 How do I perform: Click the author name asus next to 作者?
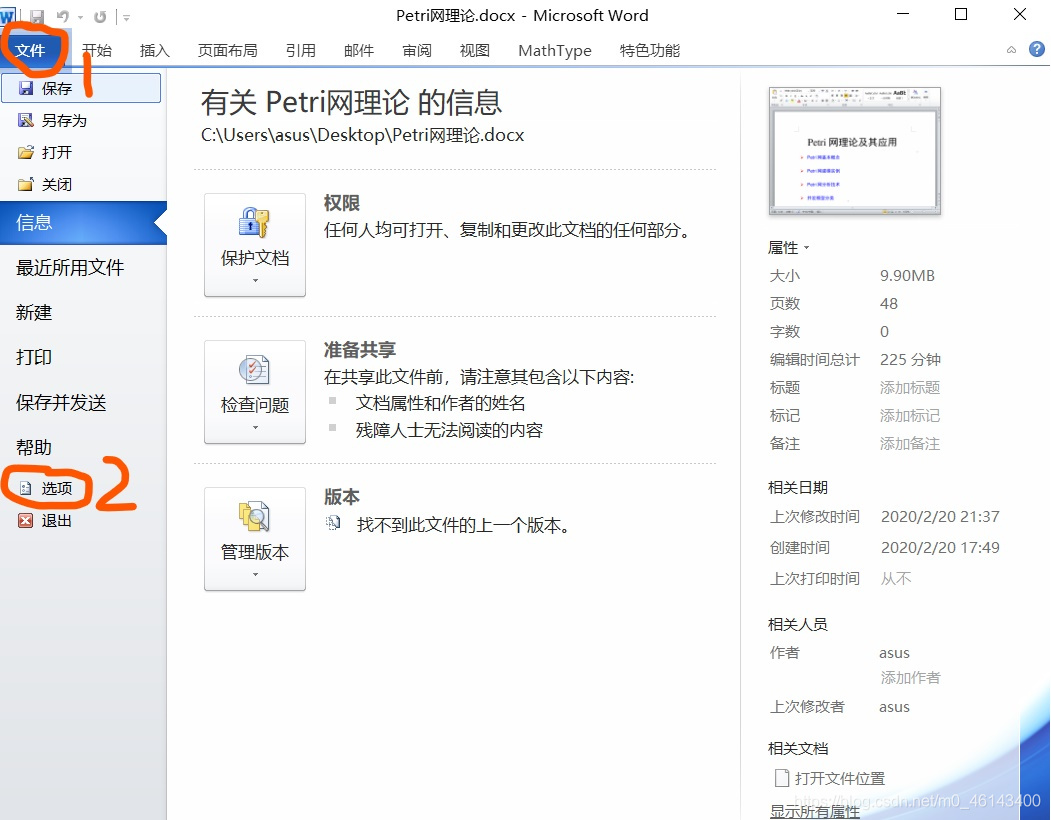click(x=894, y=653)
